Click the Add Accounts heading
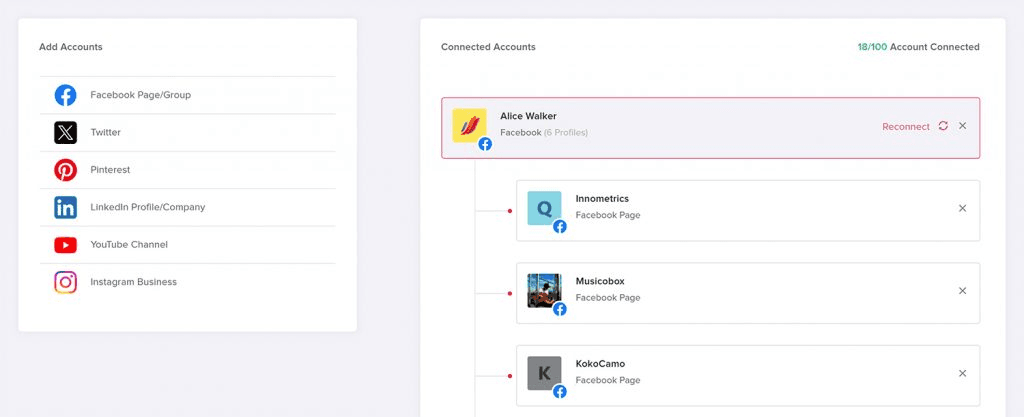The height and width of the screenshot is (417, 1024). [71, 47]
